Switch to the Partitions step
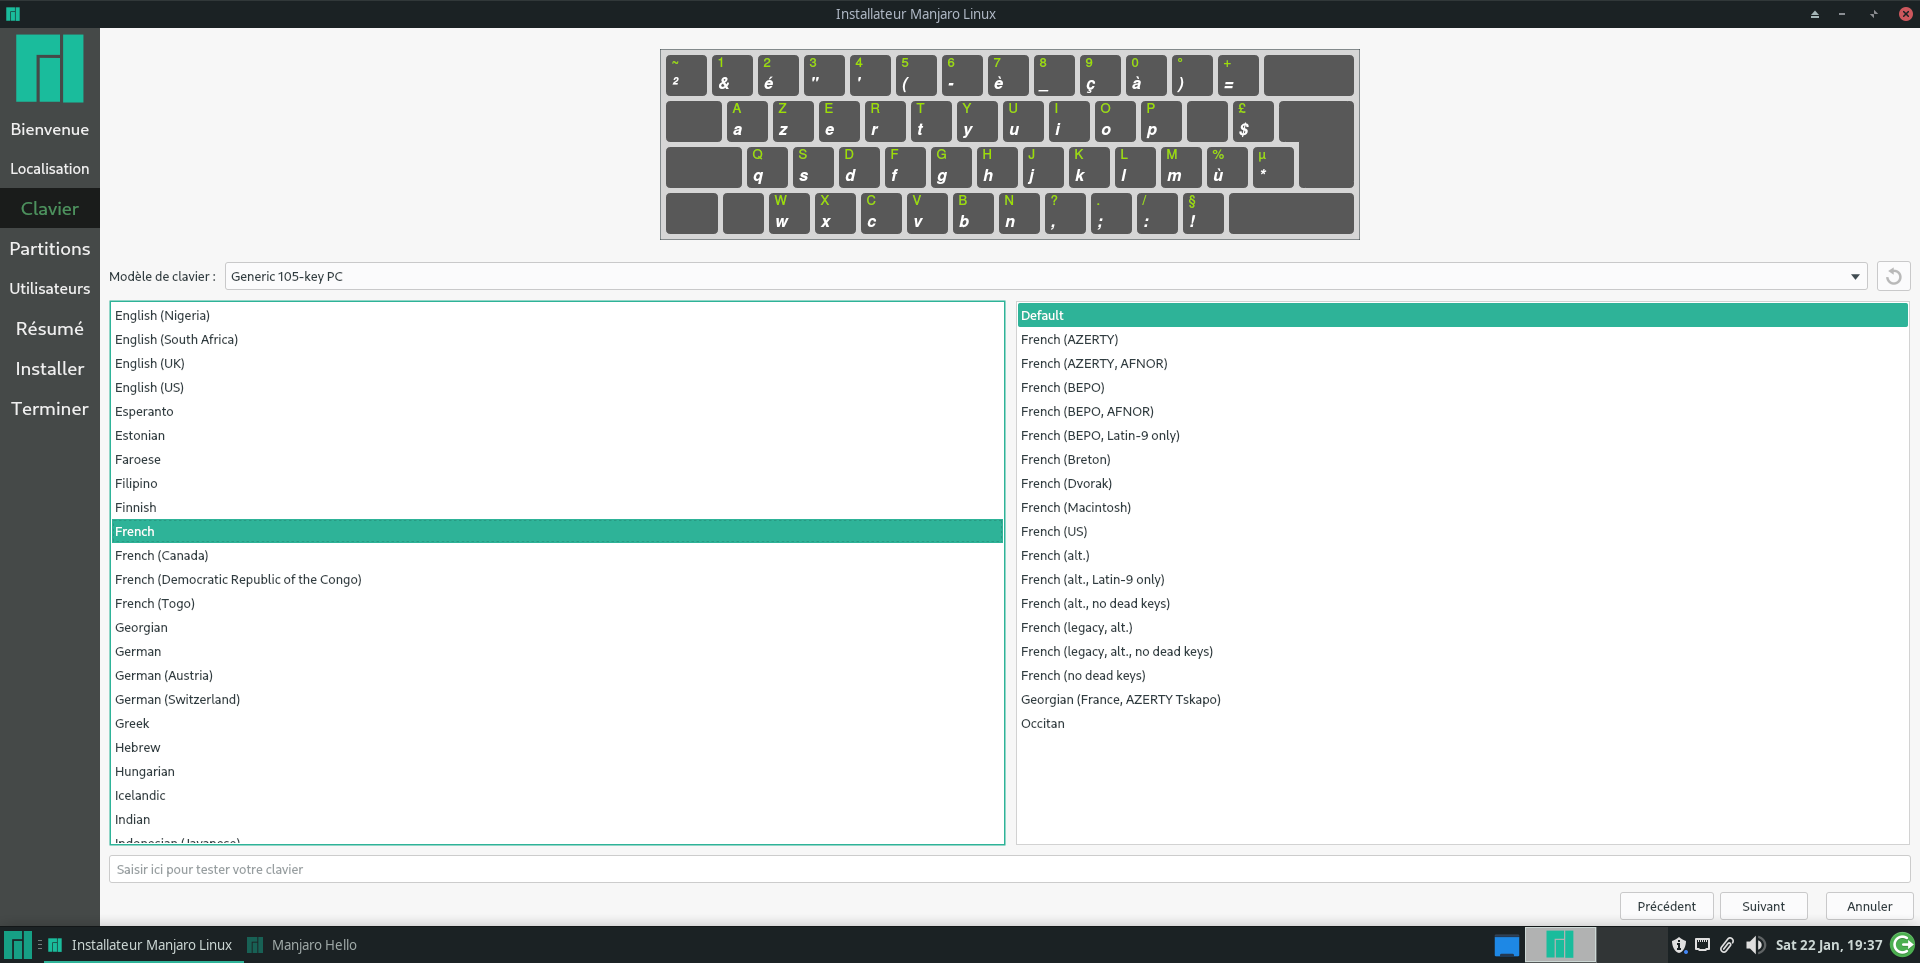 pyautogui.click(x=50, y=248)
